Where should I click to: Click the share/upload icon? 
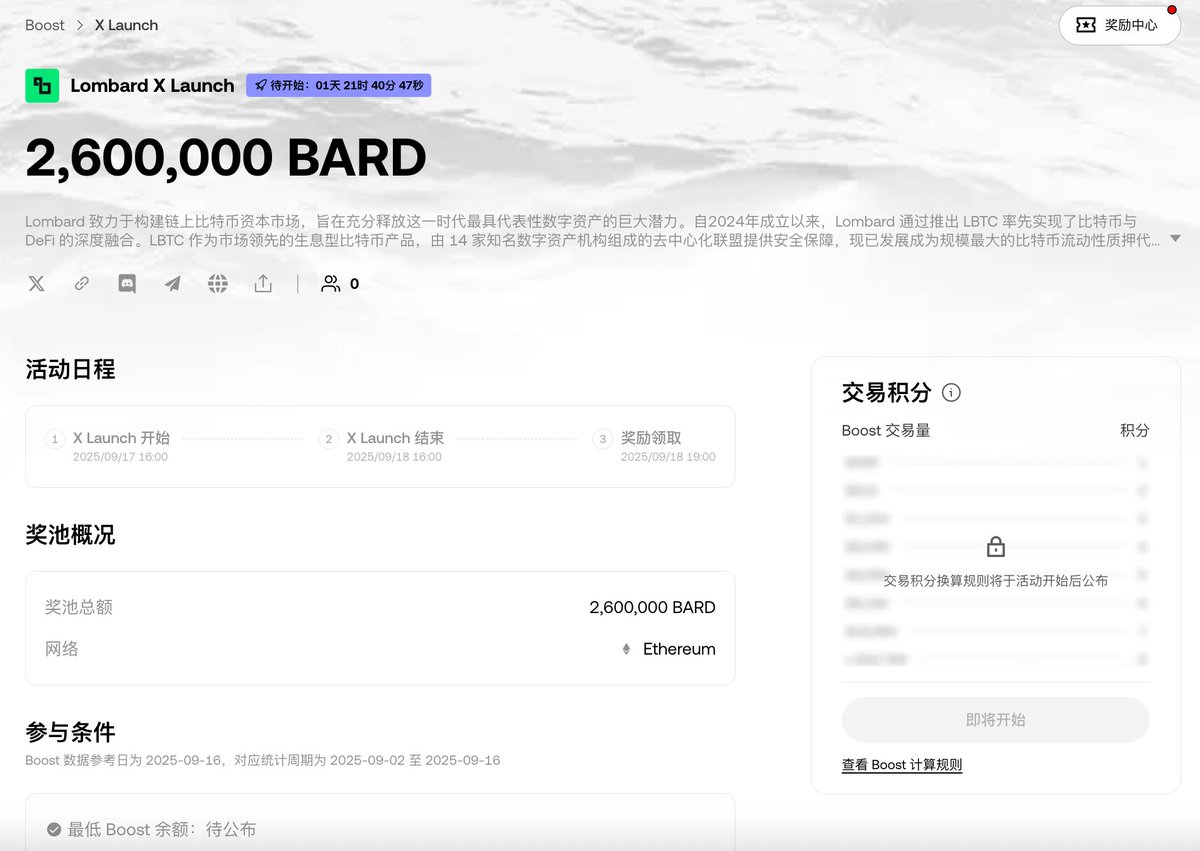tap(263, 284)
